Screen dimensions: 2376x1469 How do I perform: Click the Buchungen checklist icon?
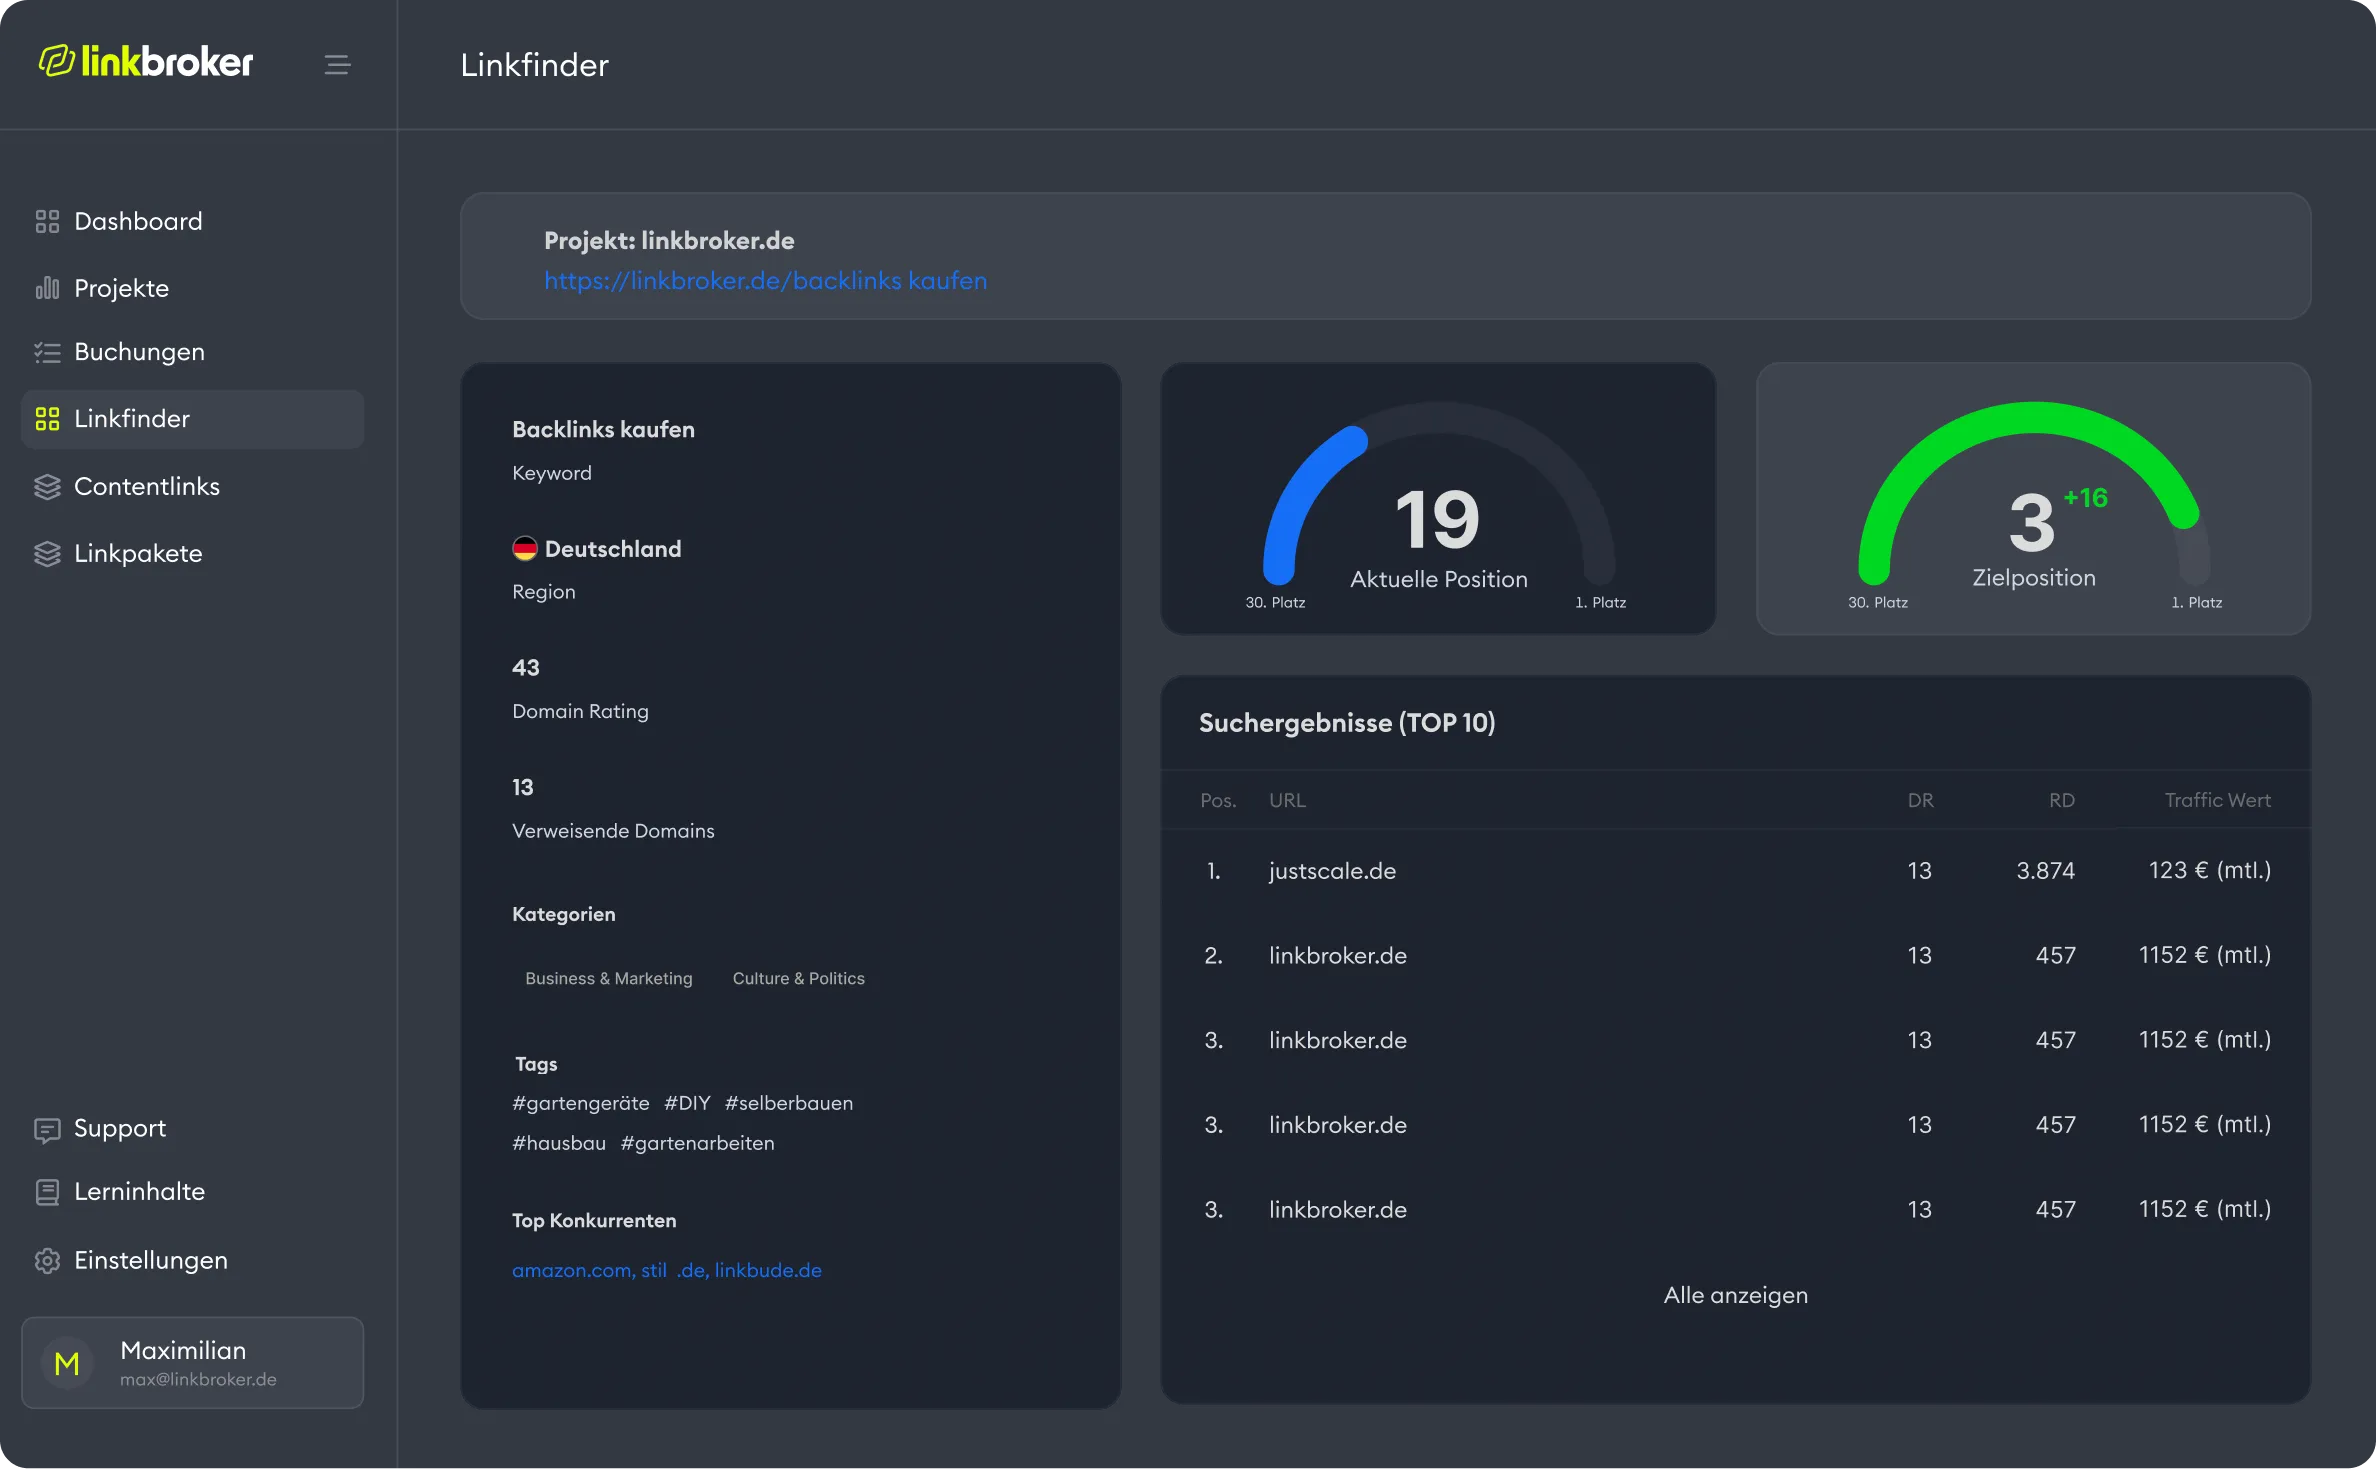point(47,352)
